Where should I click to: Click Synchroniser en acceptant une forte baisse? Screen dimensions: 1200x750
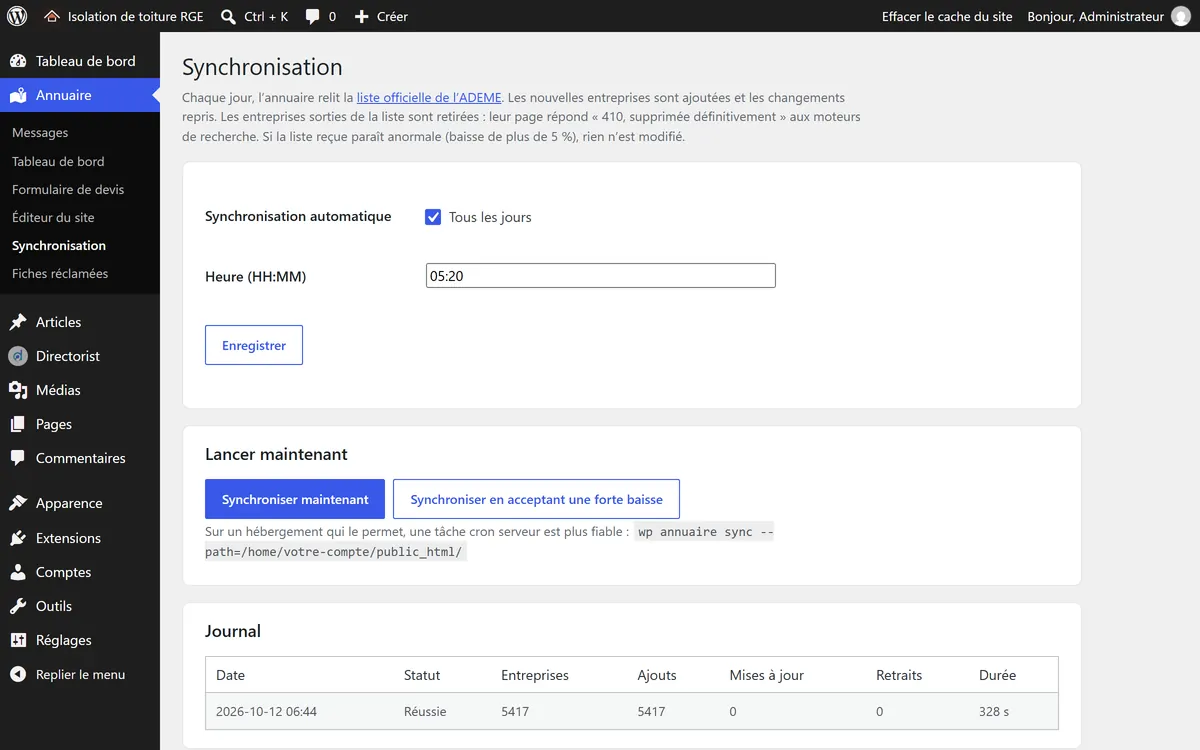click(x=536, y=499)
